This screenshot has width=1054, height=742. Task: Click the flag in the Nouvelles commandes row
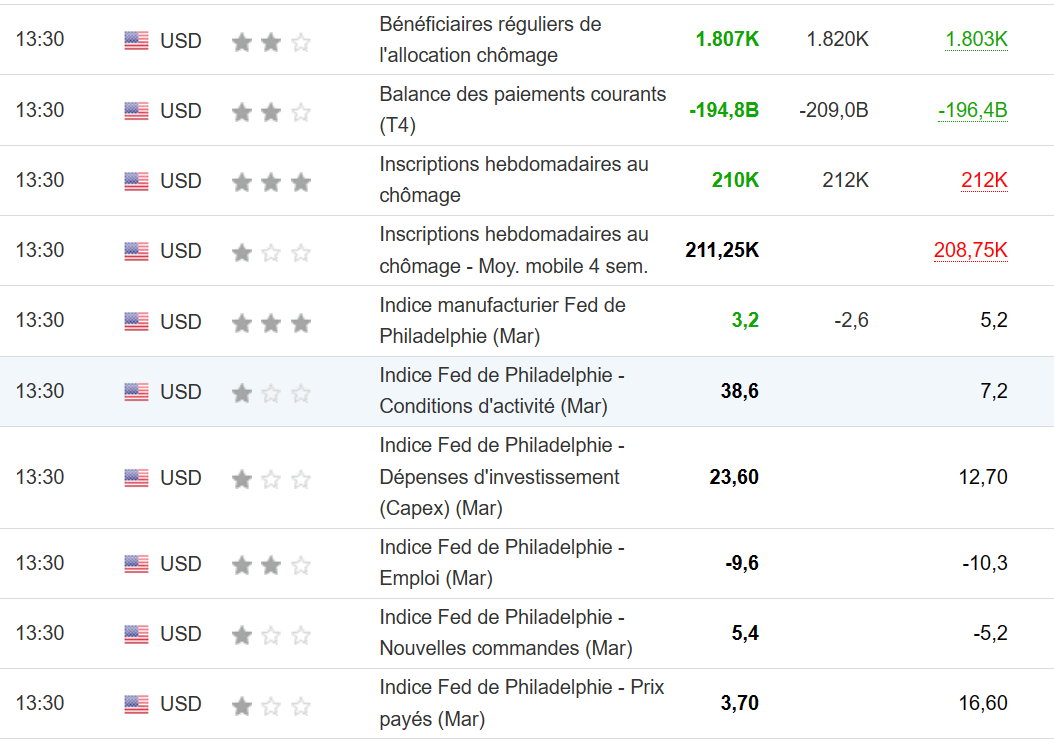(136, 635)
